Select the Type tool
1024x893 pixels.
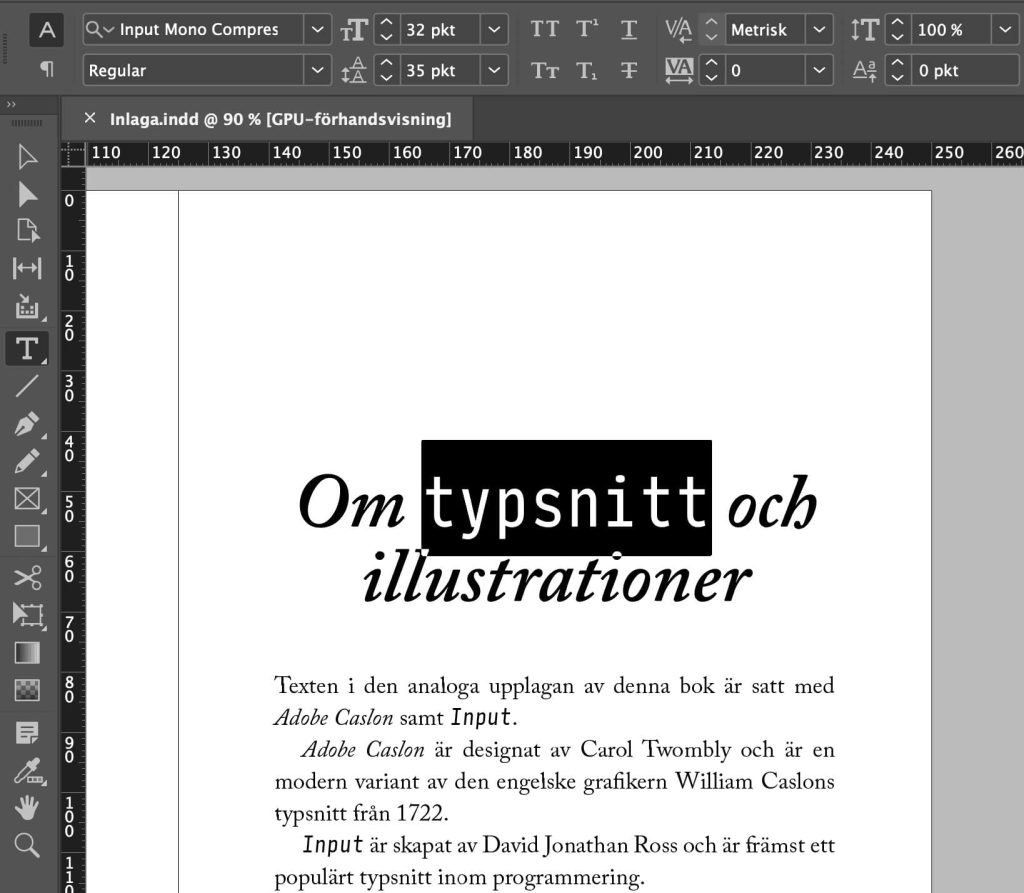pyautogui.click(x=27, y=348)
